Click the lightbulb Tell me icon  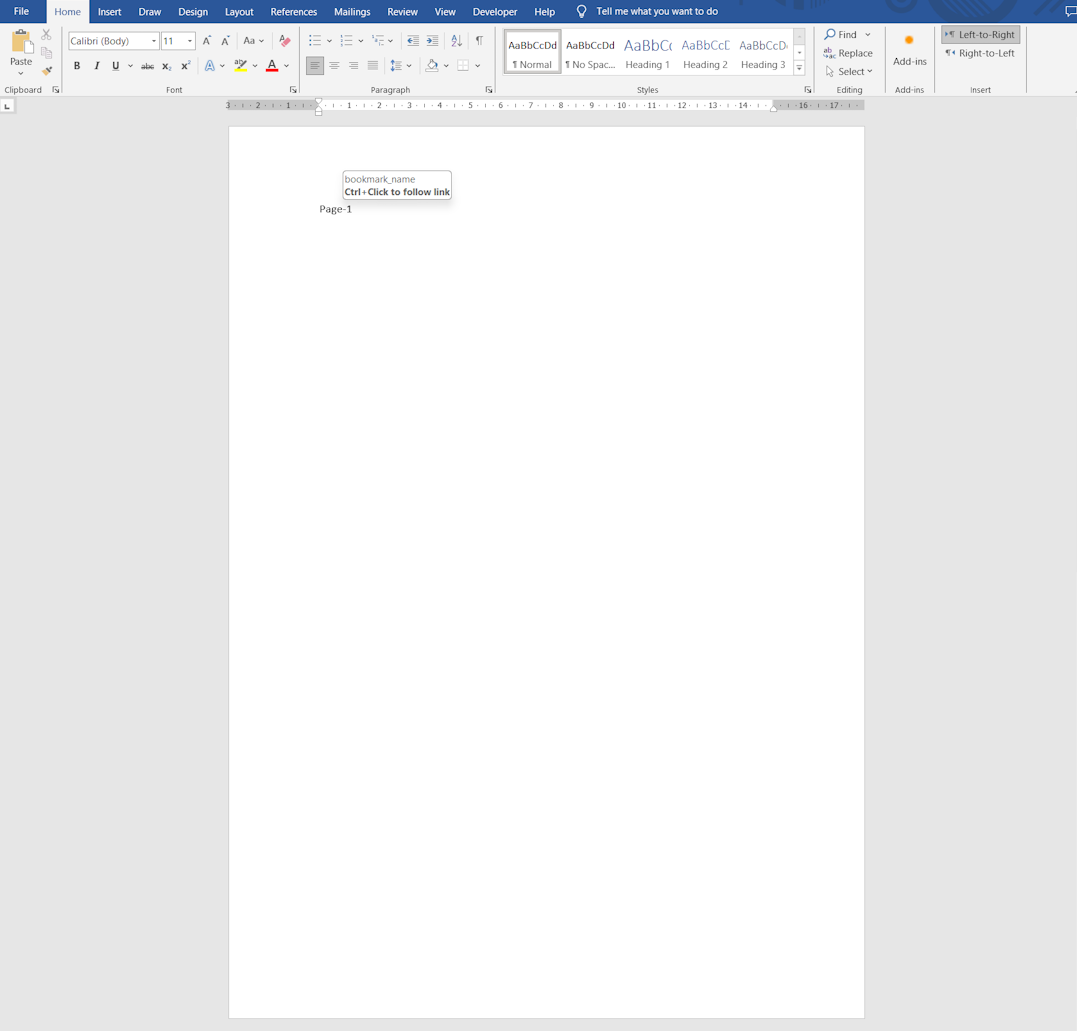click(x=581, y=12)
